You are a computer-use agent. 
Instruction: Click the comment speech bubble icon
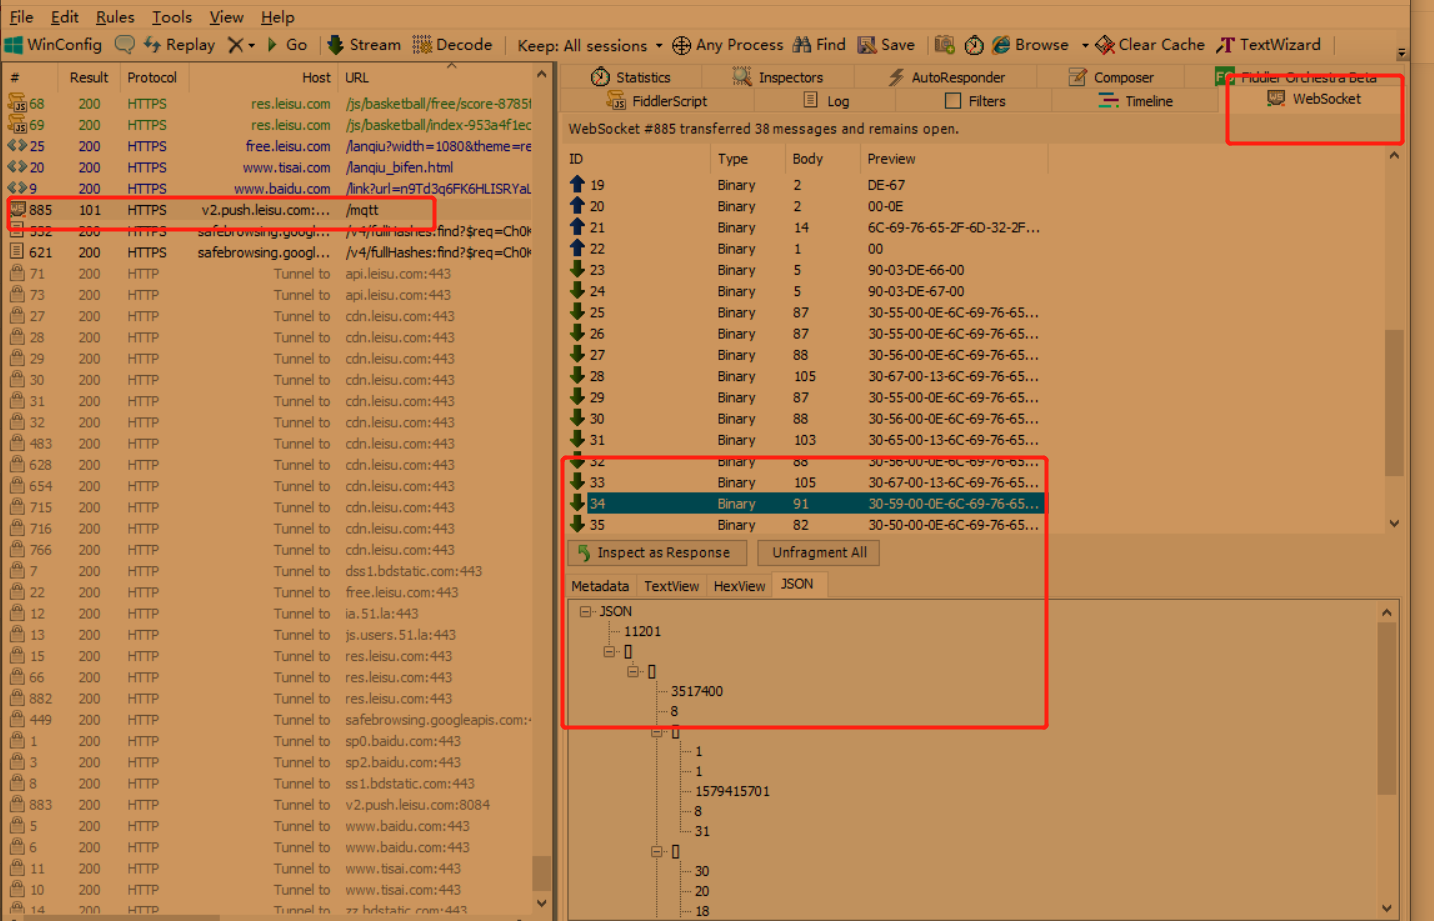point(124,45)
